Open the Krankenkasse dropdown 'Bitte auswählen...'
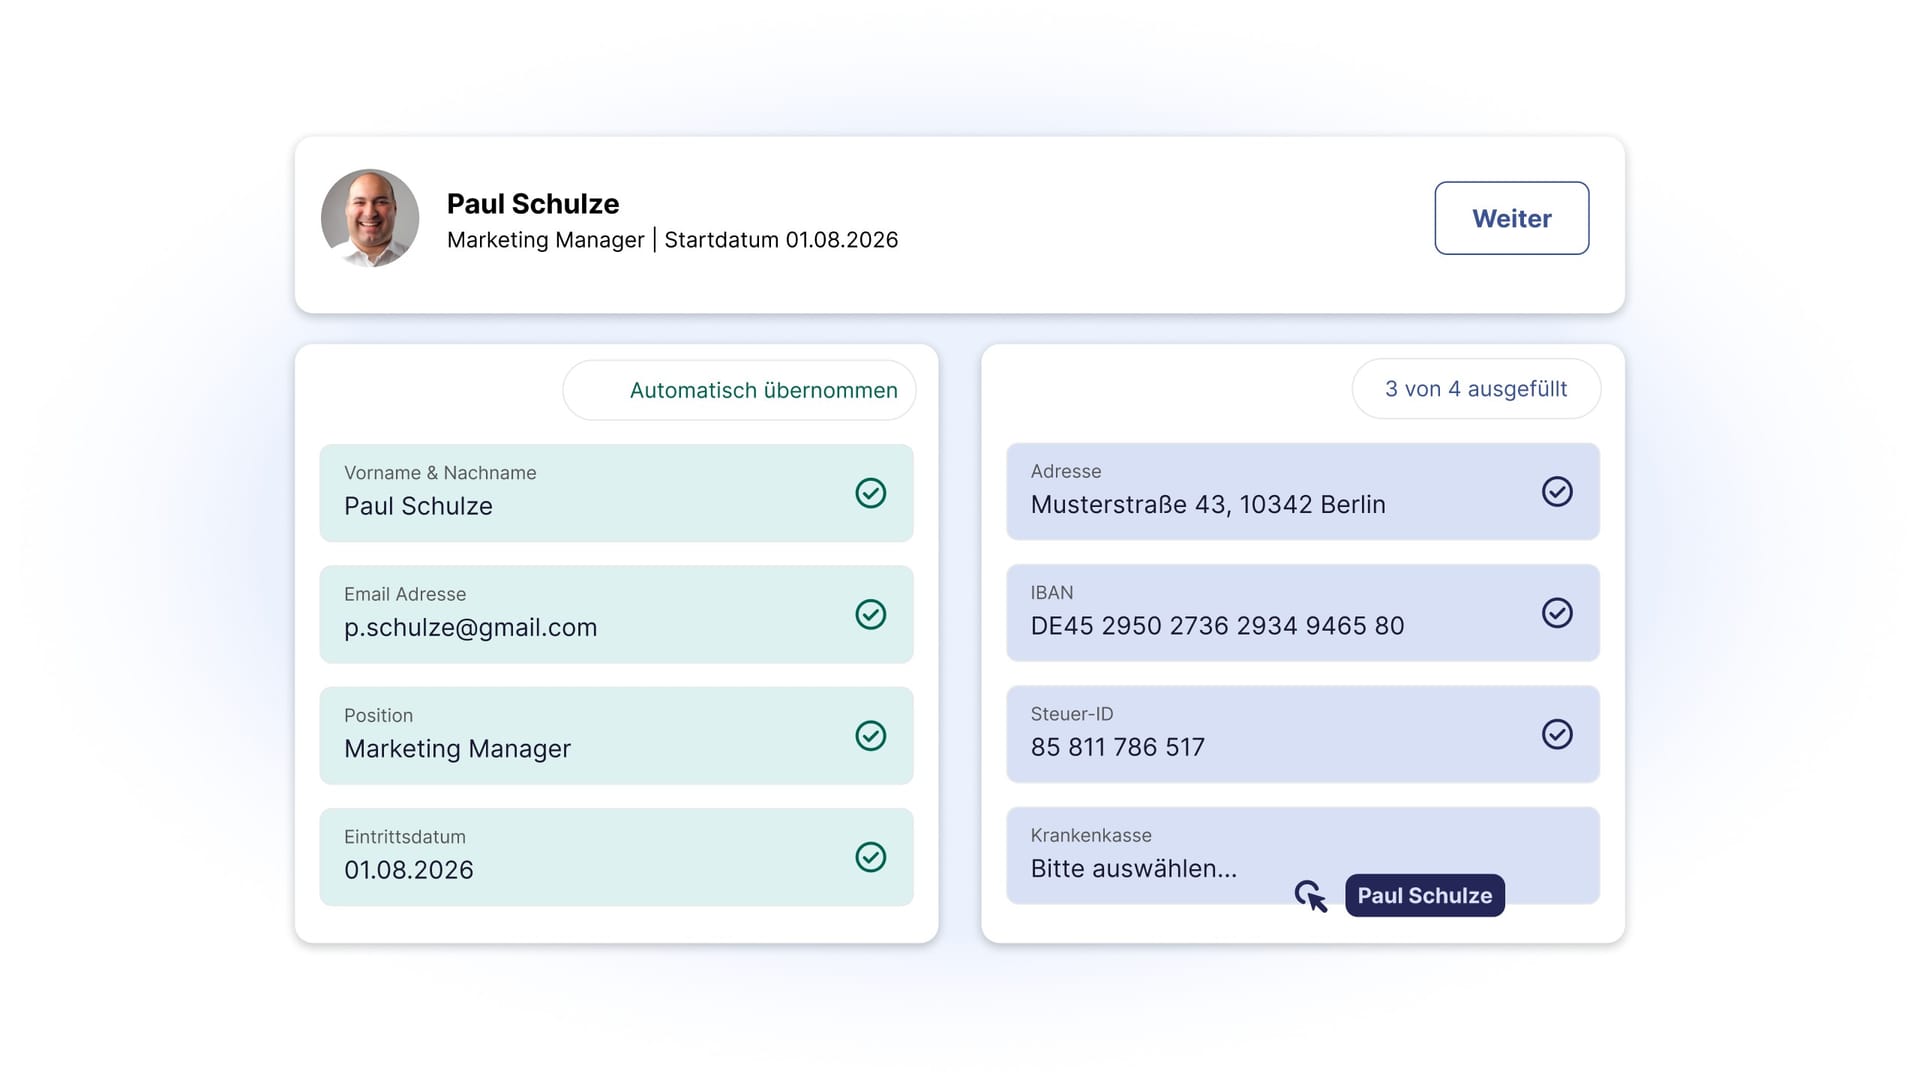The width and height of the screenshot is (1920, 1080). [1302, 855]
